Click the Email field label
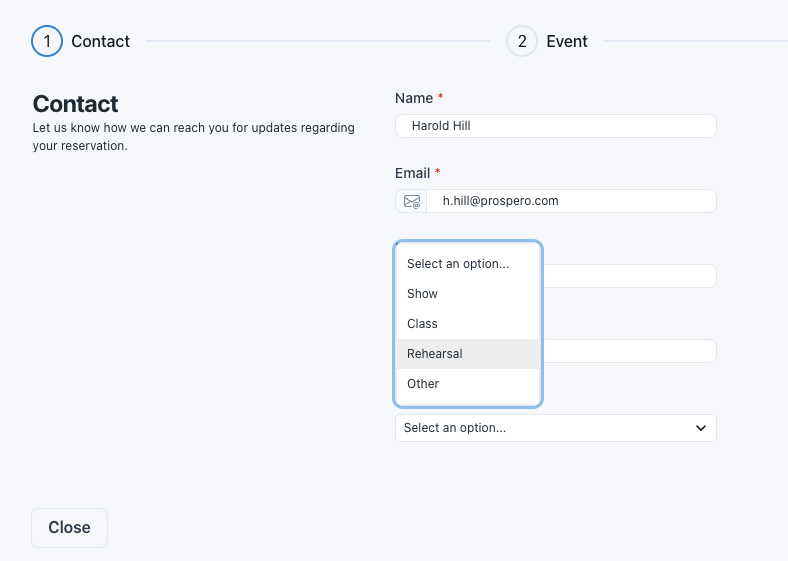788x561 pixels. pyautogui.click(x=413, y=173)
